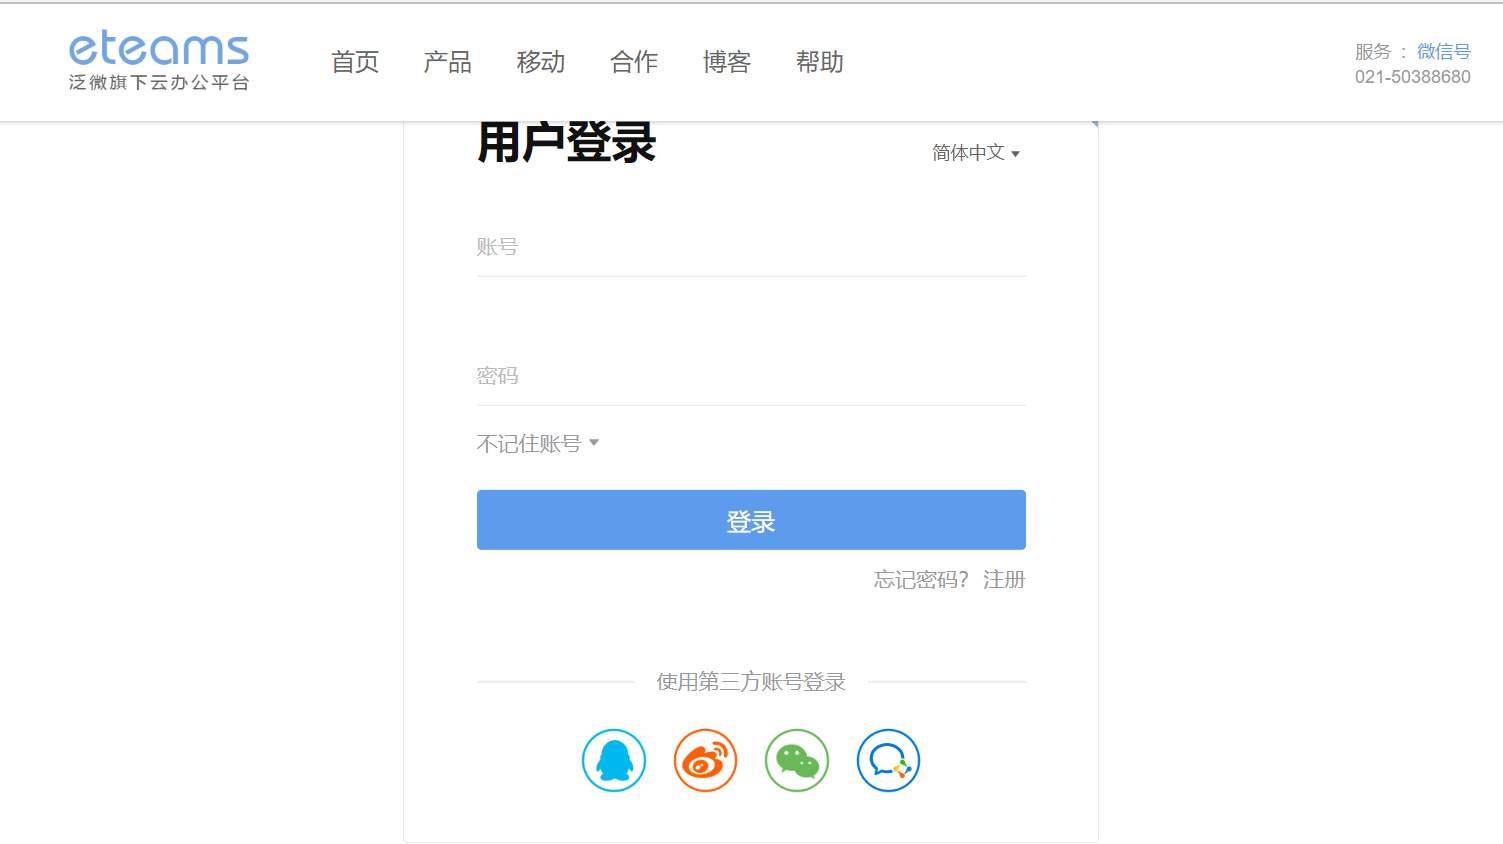Open the 合作 navigation item

634,62
